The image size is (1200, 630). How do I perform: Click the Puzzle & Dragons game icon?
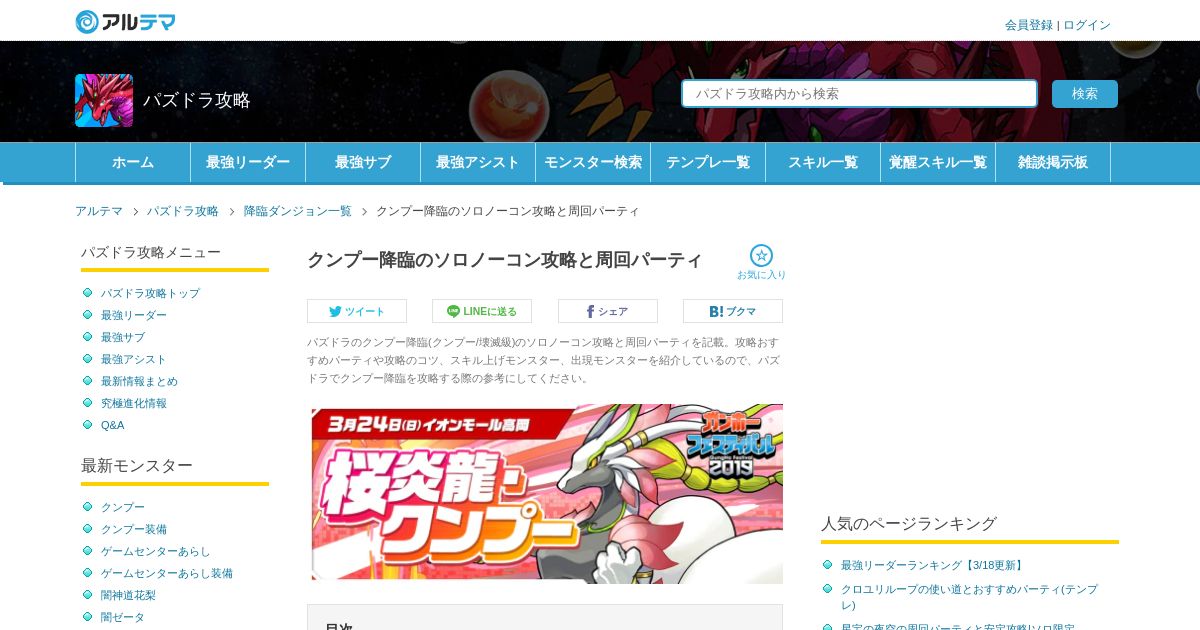104,100
